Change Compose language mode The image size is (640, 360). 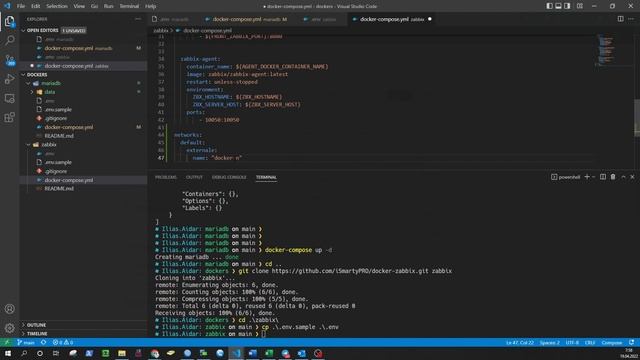(612, 342)
